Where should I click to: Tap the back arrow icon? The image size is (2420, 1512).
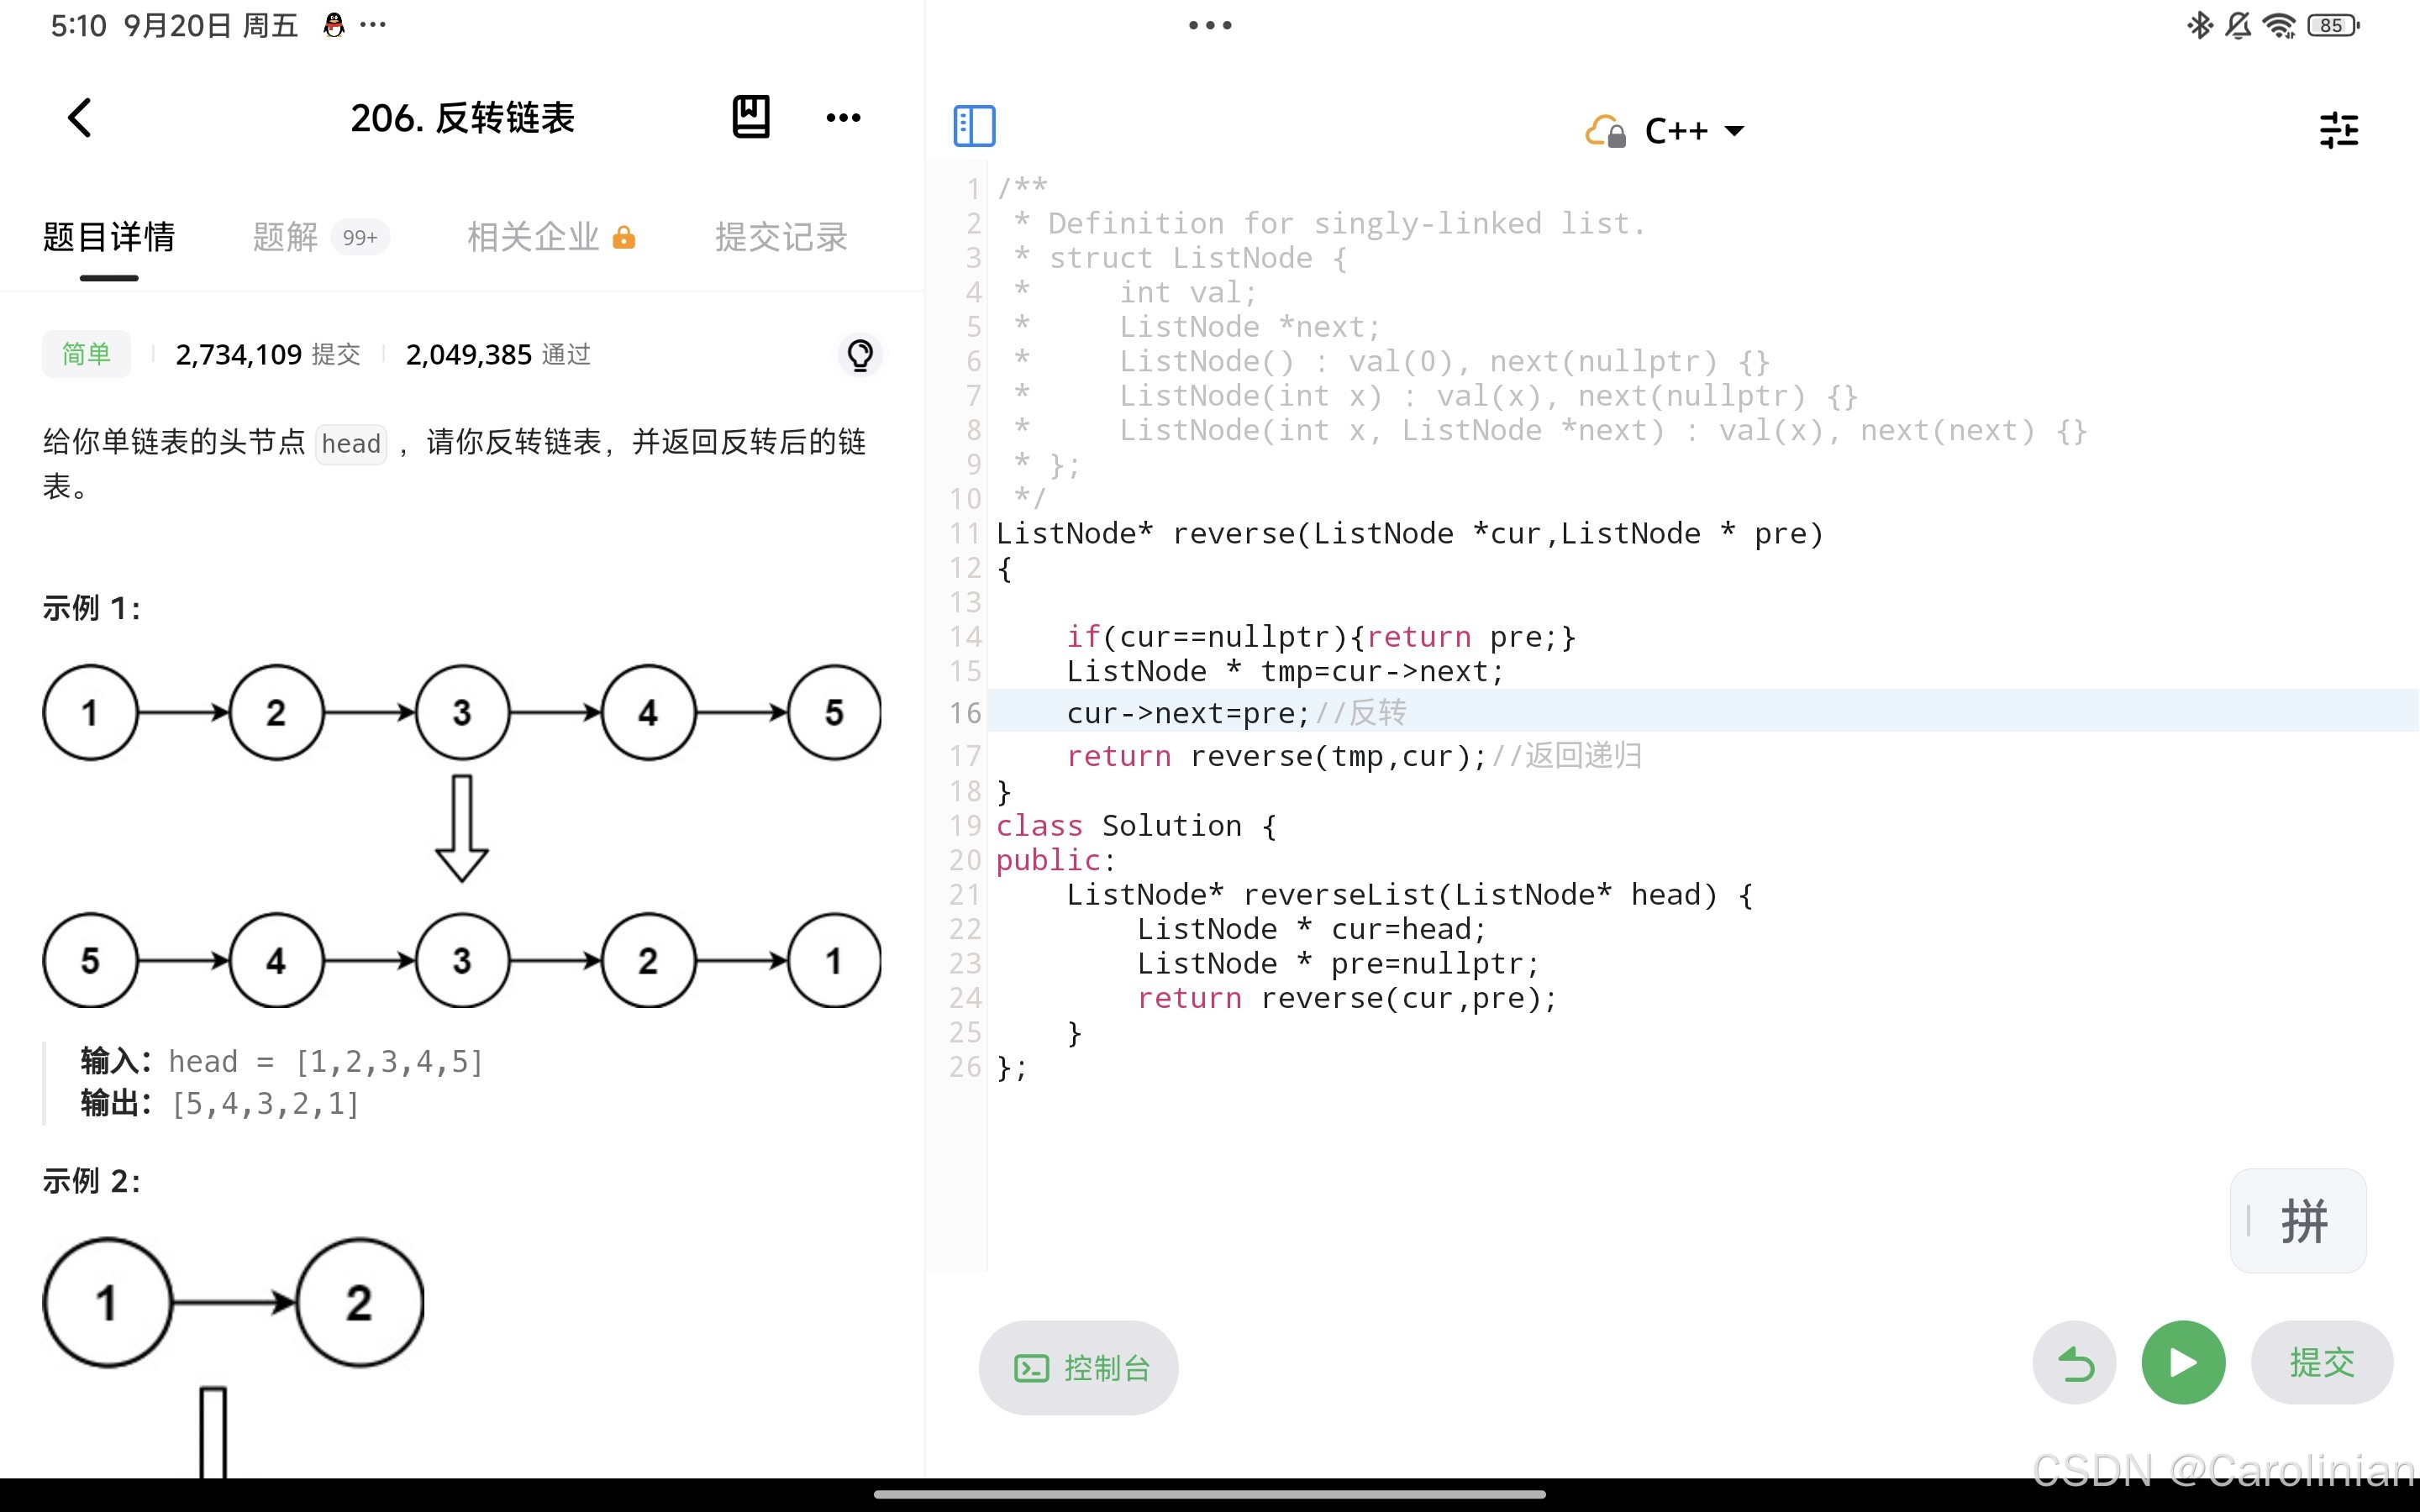(80, 118)
